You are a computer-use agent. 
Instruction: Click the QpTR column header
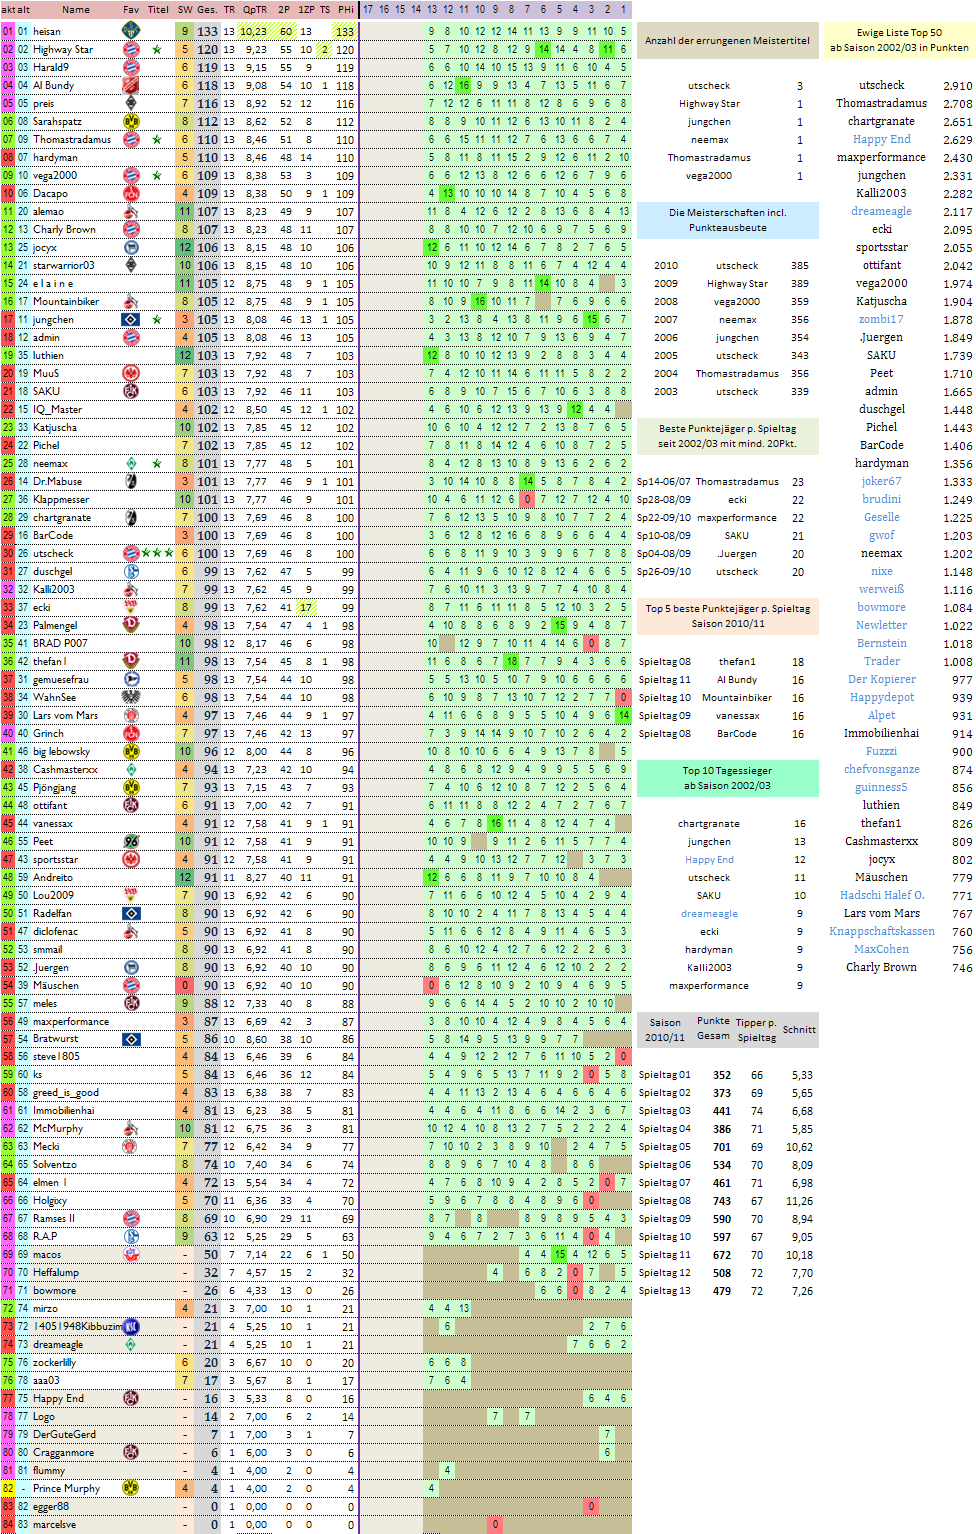pyautogui.click(x=255, y=10)
